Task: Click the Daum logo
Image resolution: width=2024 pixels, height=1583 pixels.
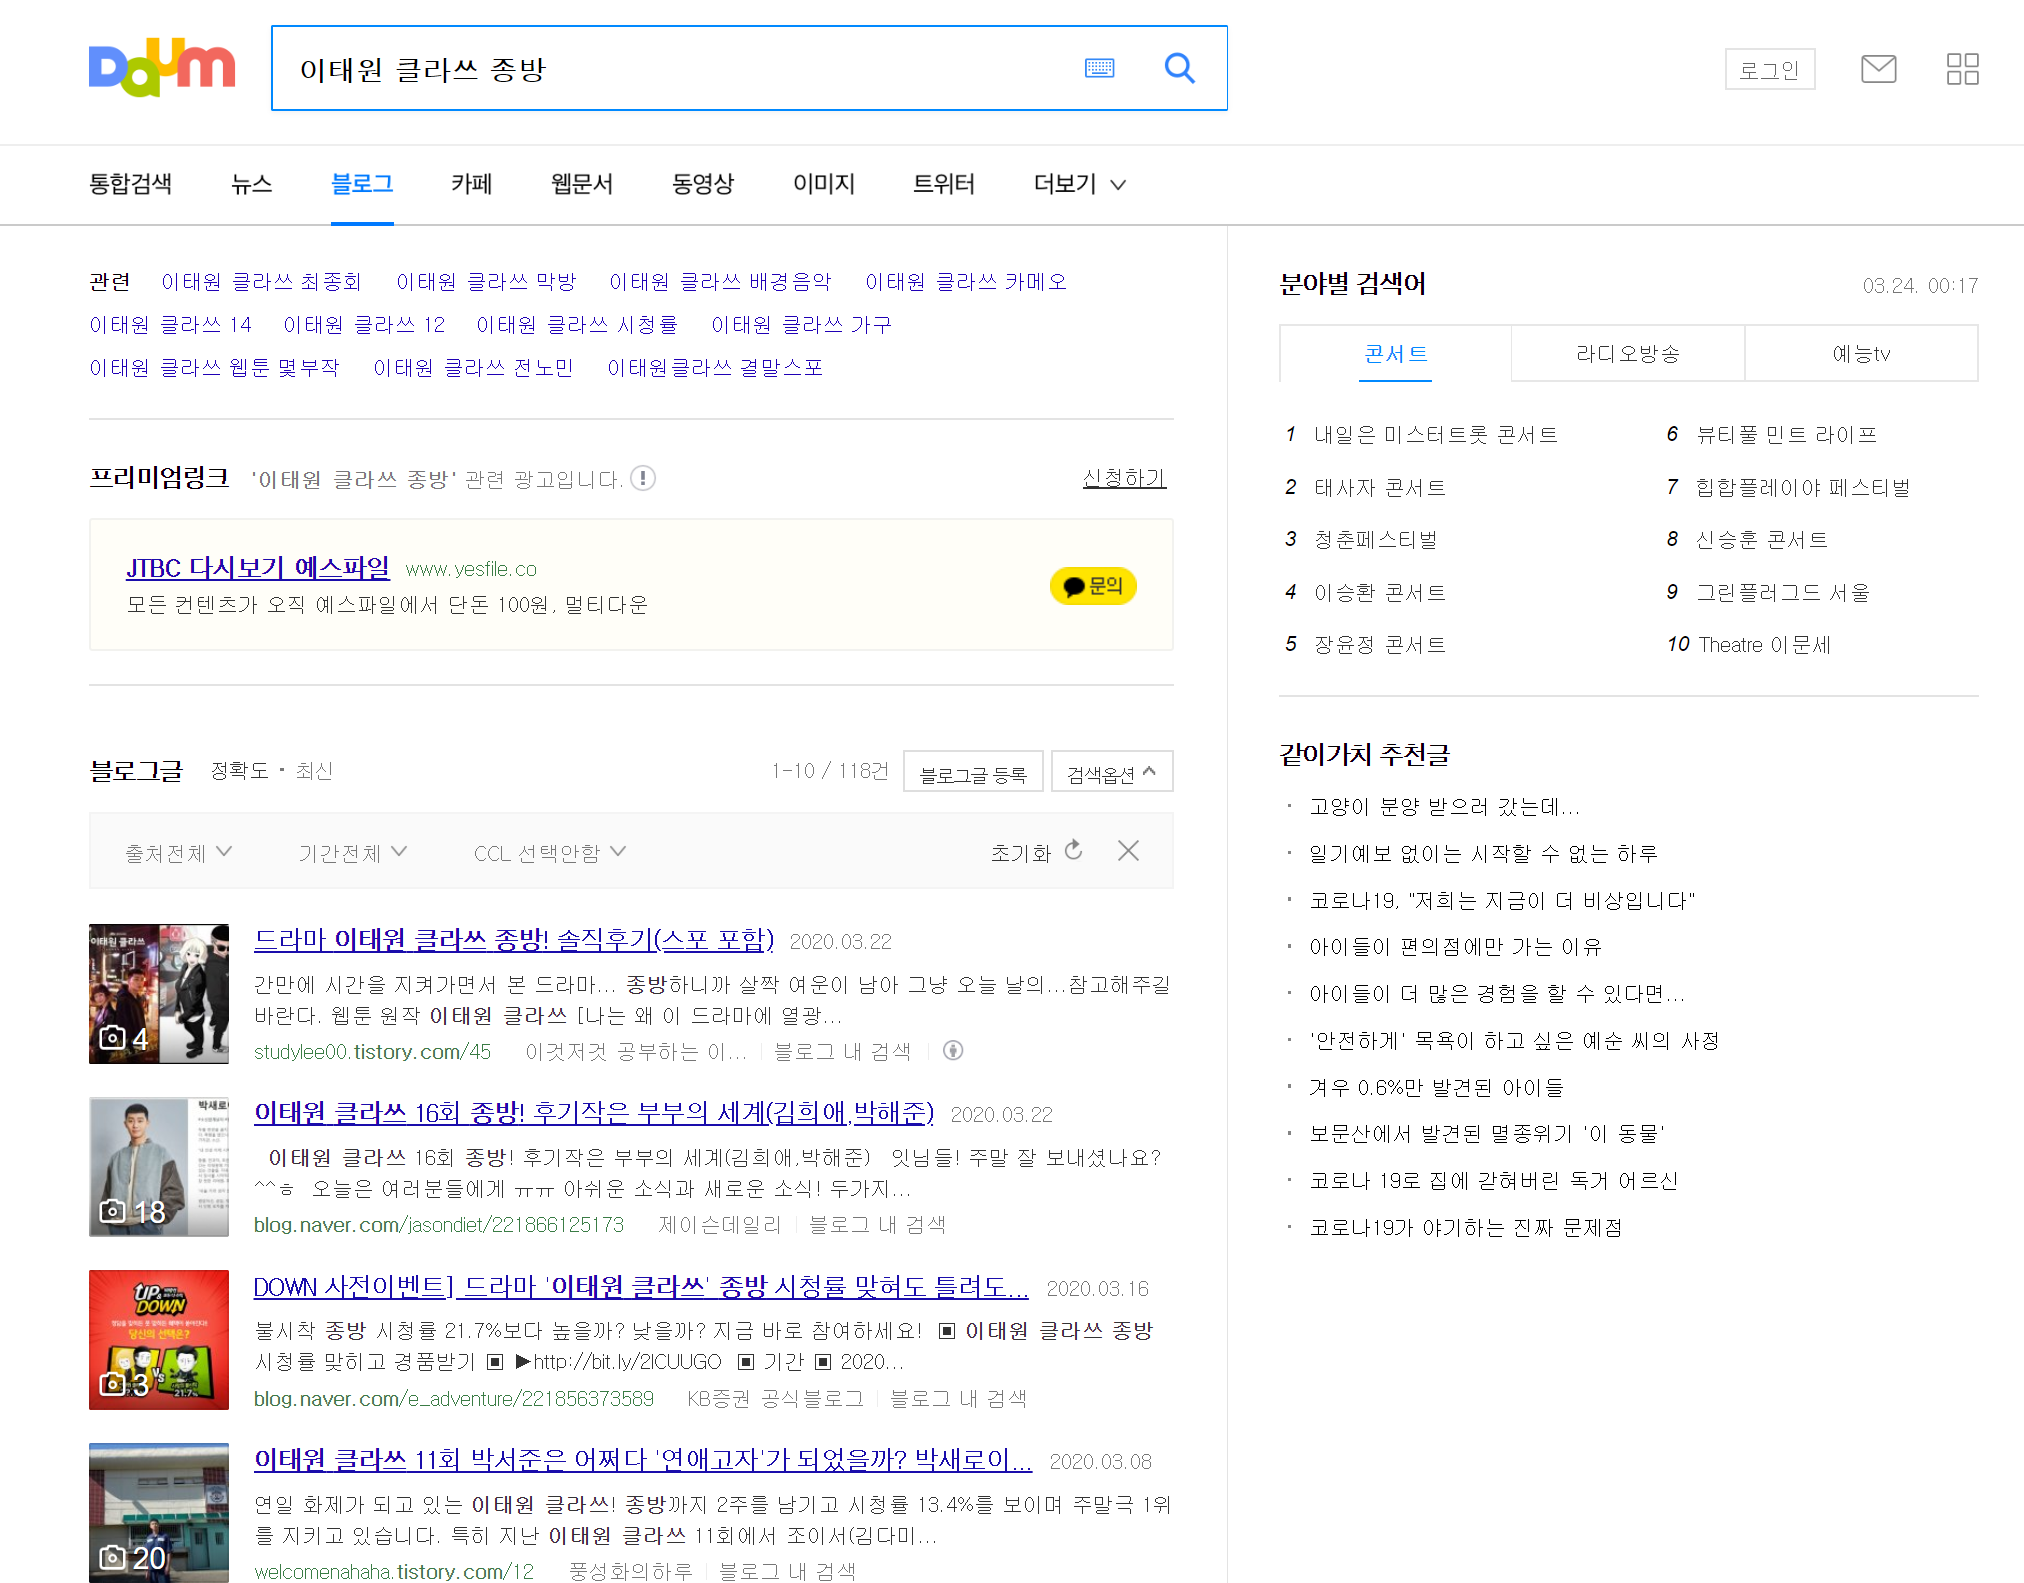Action: [162, 68]
